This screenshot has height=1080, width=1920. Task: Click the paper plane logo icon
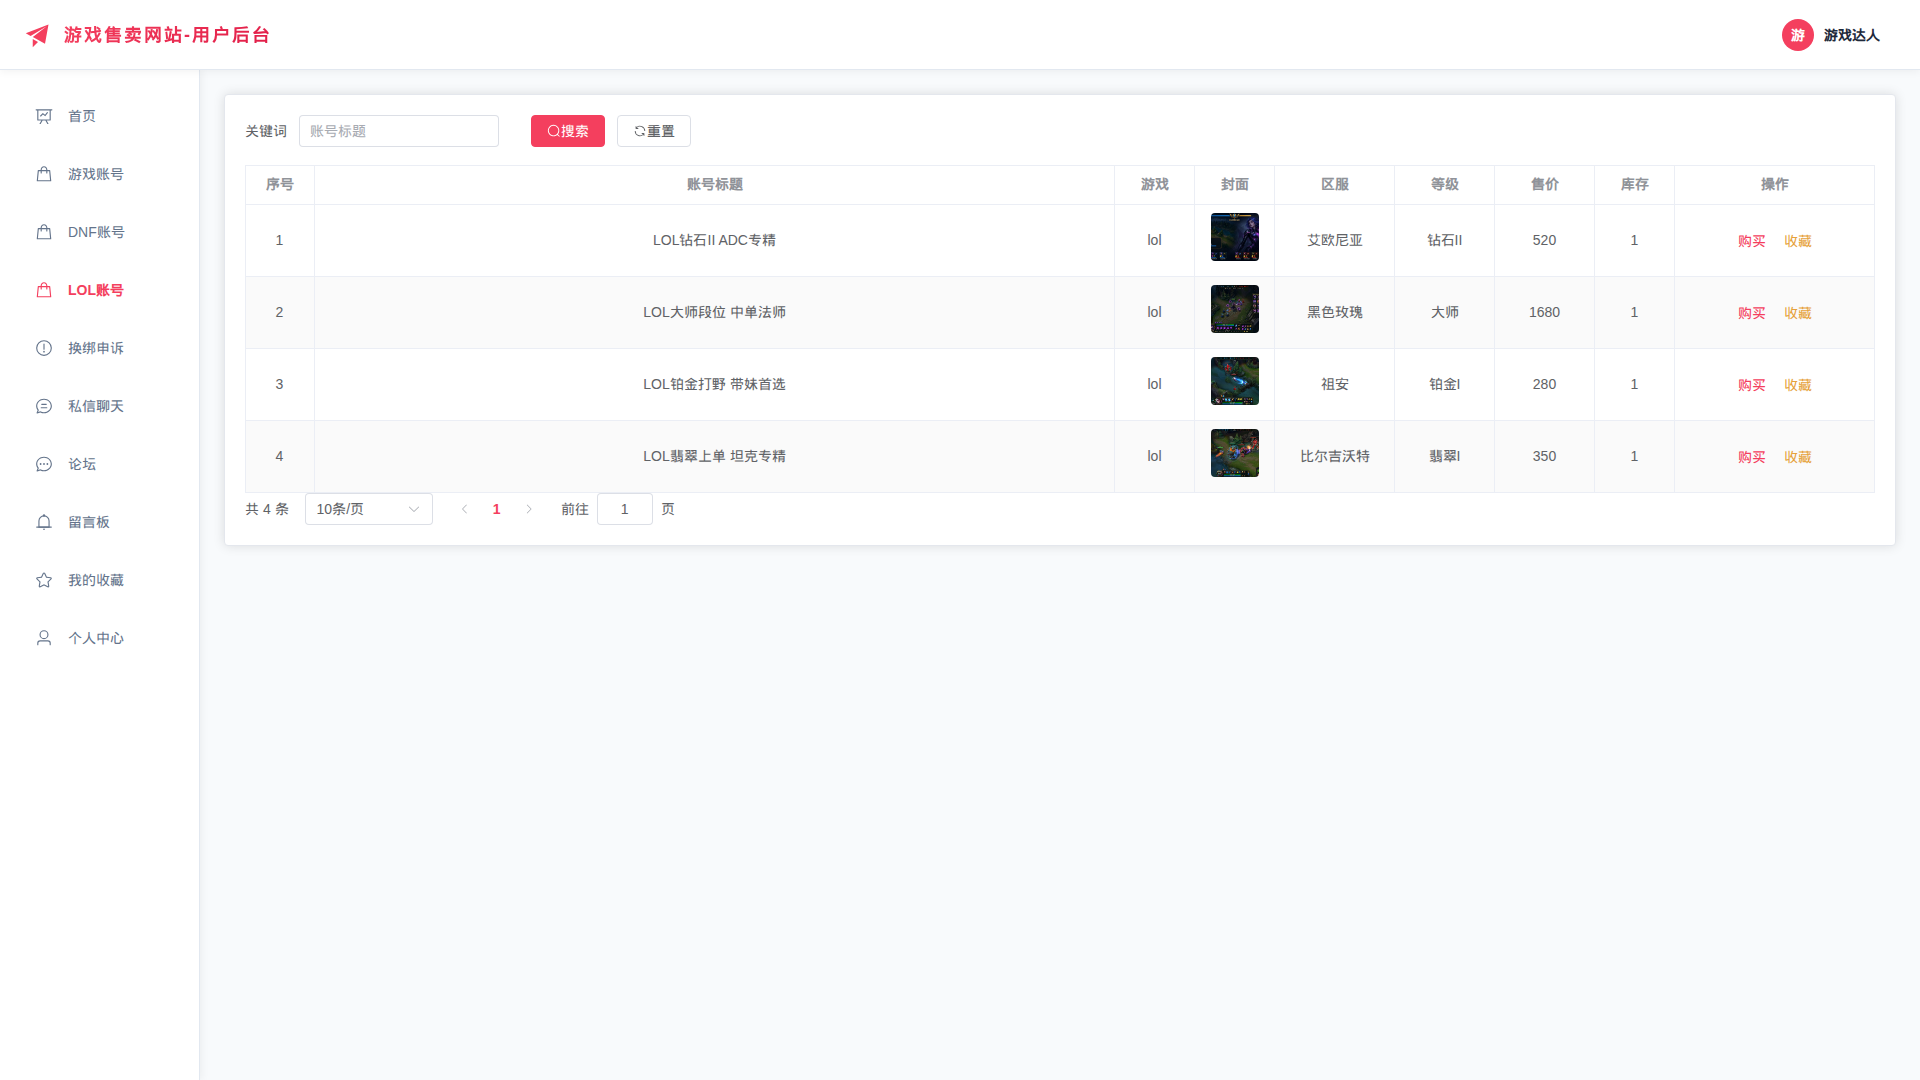pos(37,35)
